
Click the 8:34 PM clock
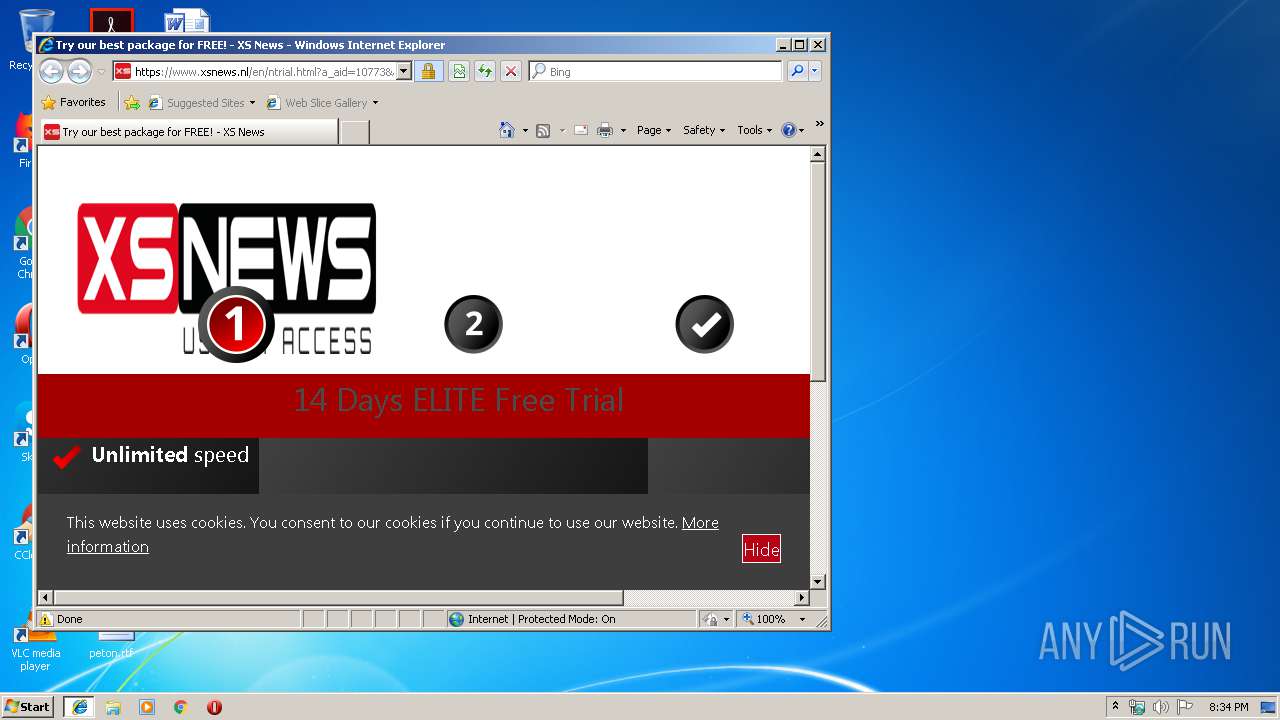(x=1229, y=706)
